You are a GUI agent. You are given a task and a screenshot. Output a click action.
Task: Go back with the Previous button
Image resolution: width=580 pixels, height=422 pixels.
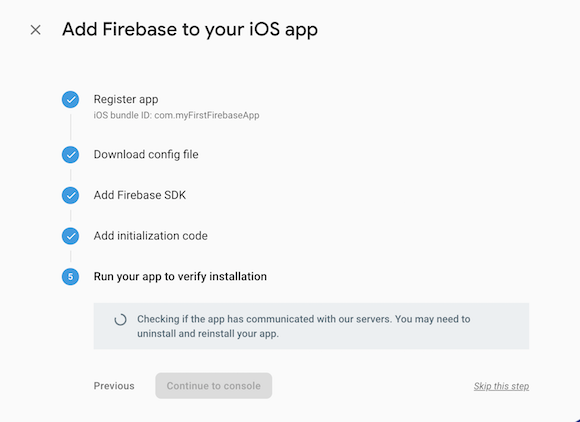[114, 386]
